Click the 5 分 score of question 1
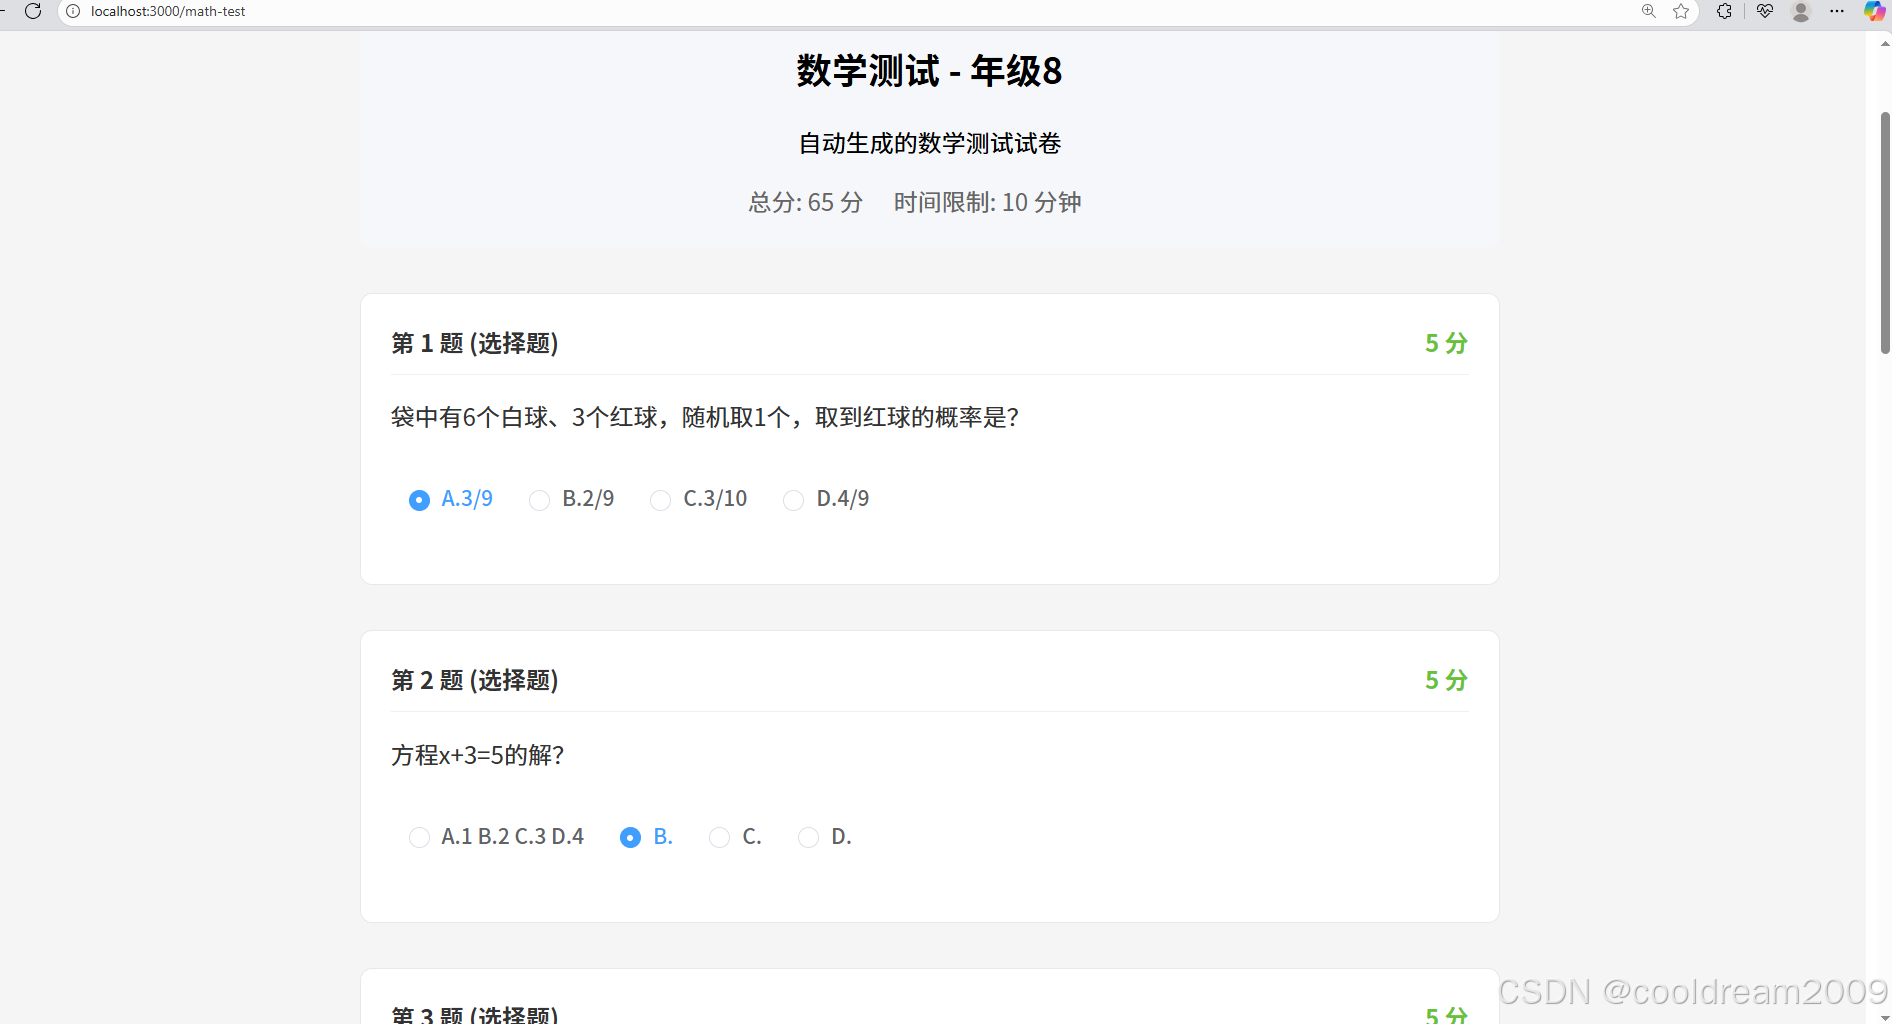Viewport: 1892px width, 1024px height. point(1446,344)
